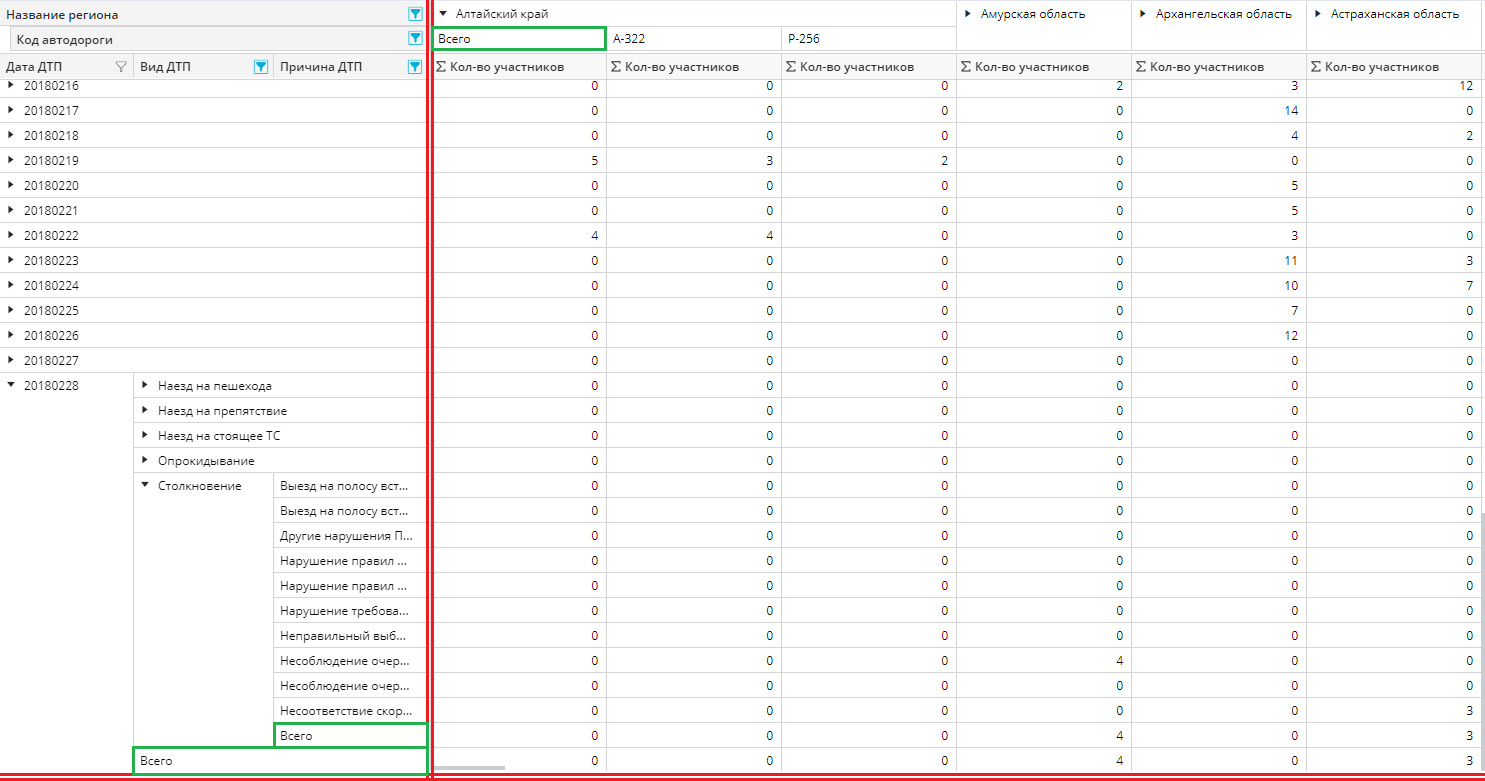Expand the Архангельская область column
This screenshot has width=1485, height=781.
click(1143, 14)
